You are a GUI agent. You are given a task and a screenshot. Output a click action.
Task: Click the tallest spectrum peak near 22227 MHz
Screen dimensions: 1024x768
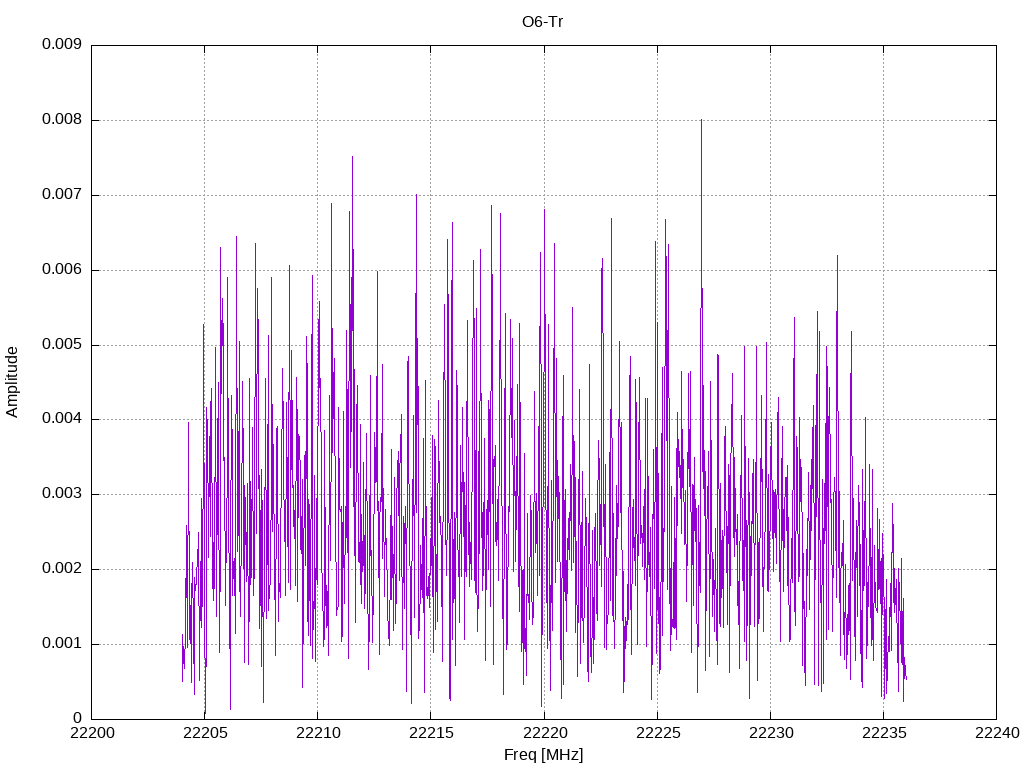pyautogui.click(x=701, y=121)
